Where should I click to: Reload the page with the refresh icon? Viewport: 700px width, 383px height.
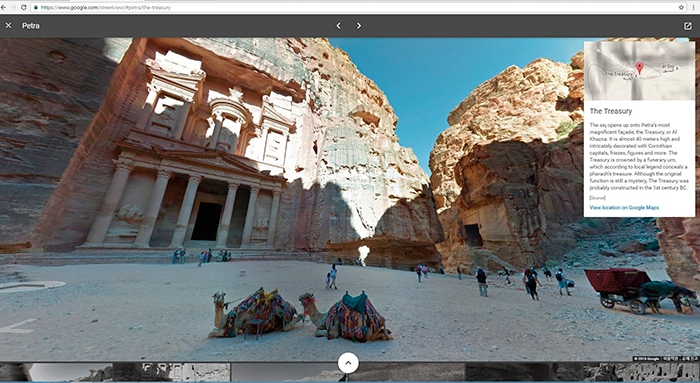(x=24, y=7)
